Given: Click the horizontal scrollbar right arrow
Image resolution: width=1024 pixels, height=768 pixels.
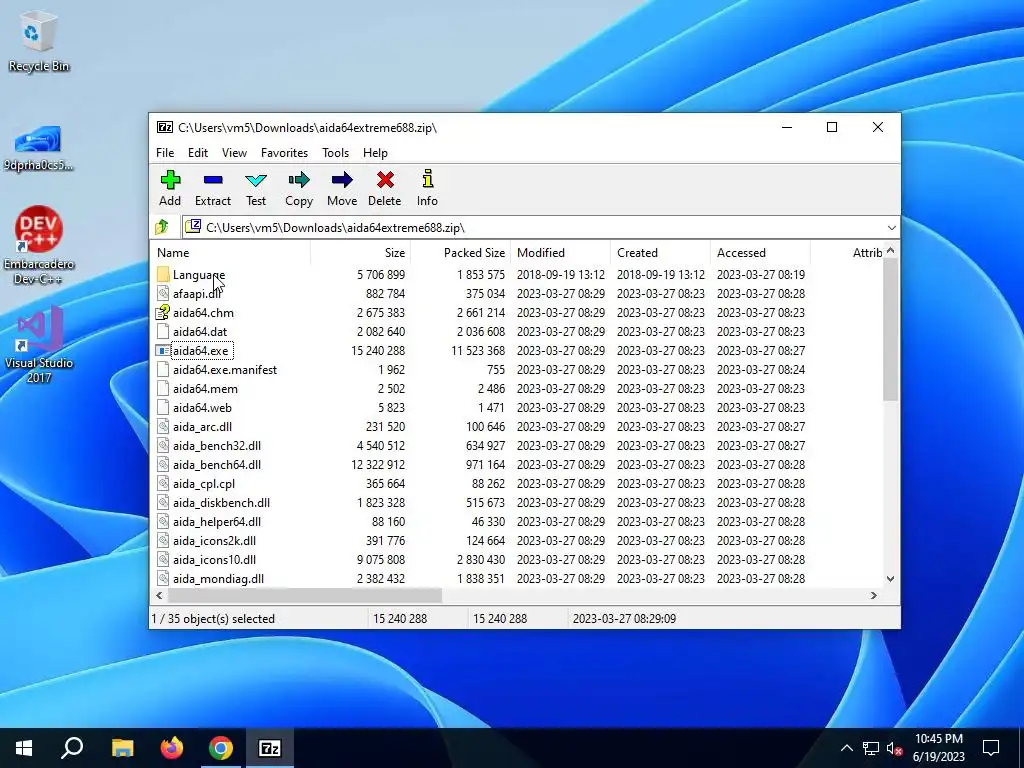Looking at the screenshot, I should pyautogui.click(x=874, y=596).
